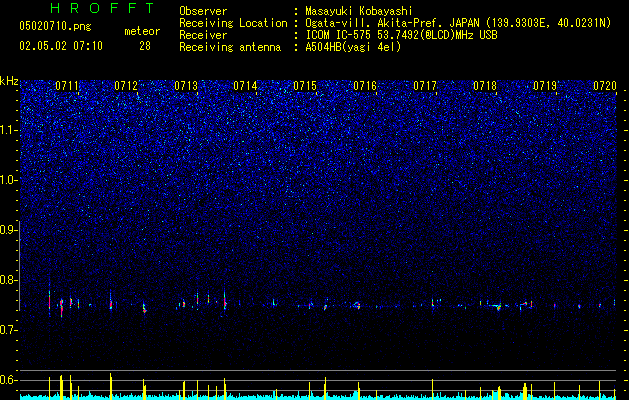Click the date stamp 02.05.02 07:10

[x=61, y=46]
